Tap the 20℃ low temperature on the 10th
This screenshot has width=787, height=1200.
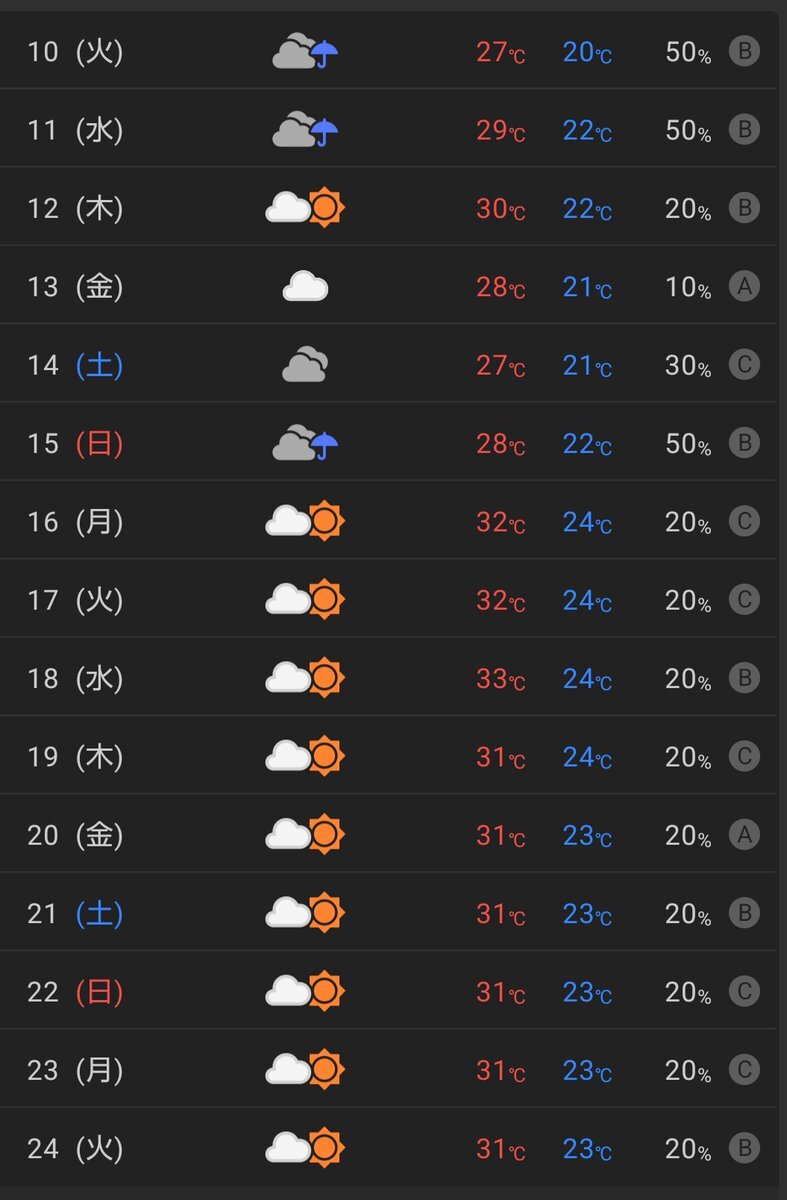(587, 52)
